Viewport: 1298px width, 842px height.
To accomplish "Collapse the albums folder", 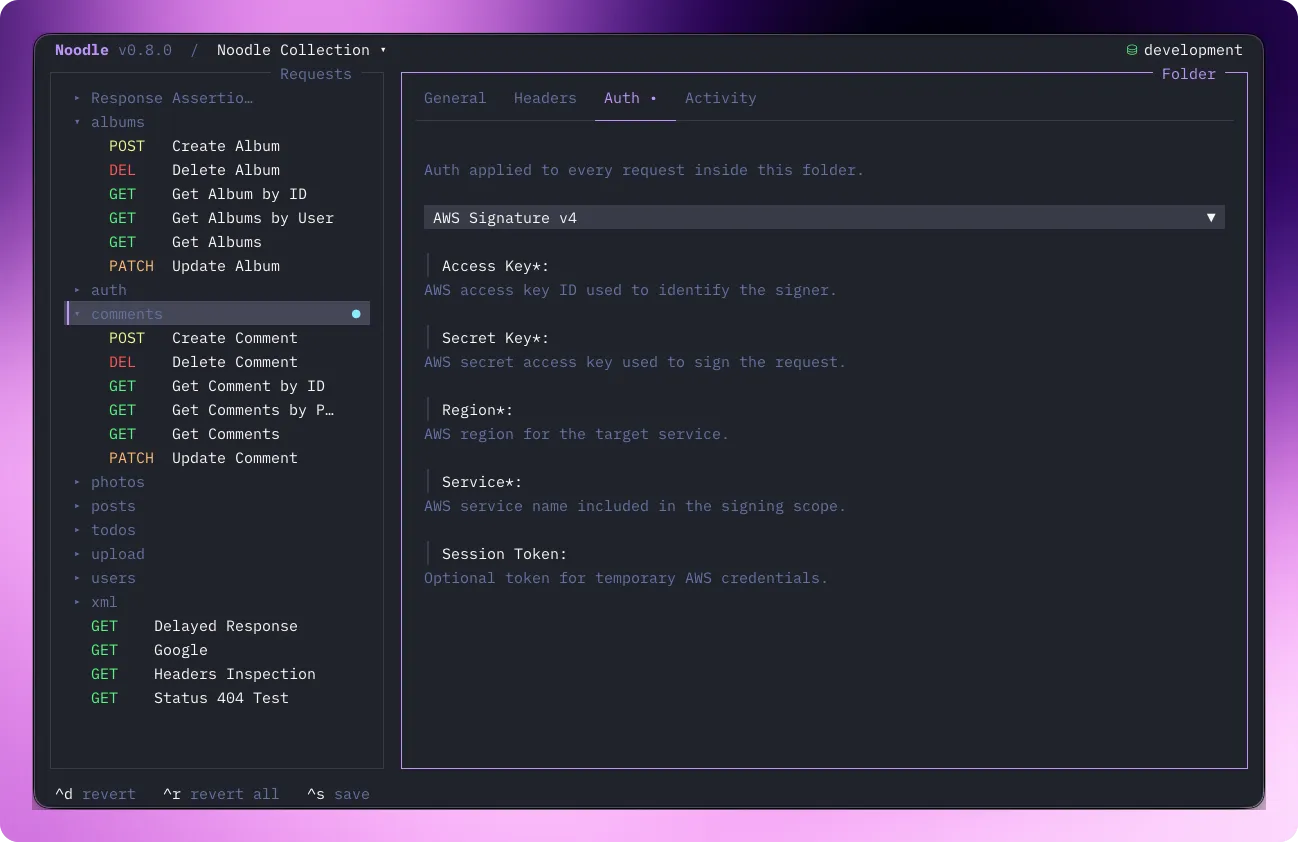I will [x=77, y=122].
